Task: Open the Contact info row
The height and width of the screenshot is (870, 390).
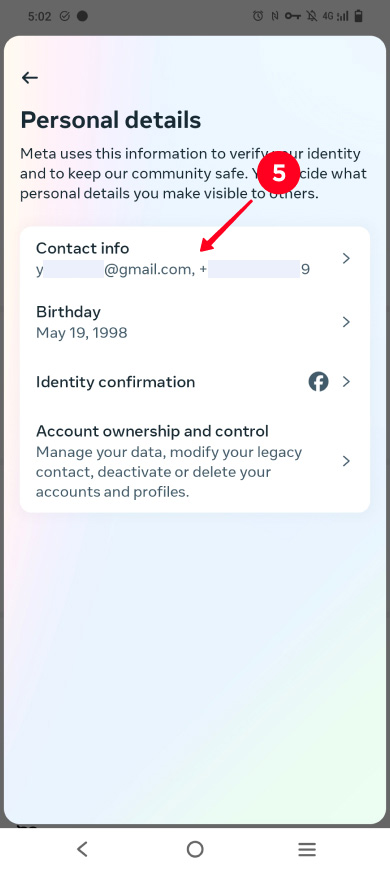Action: 195,259
